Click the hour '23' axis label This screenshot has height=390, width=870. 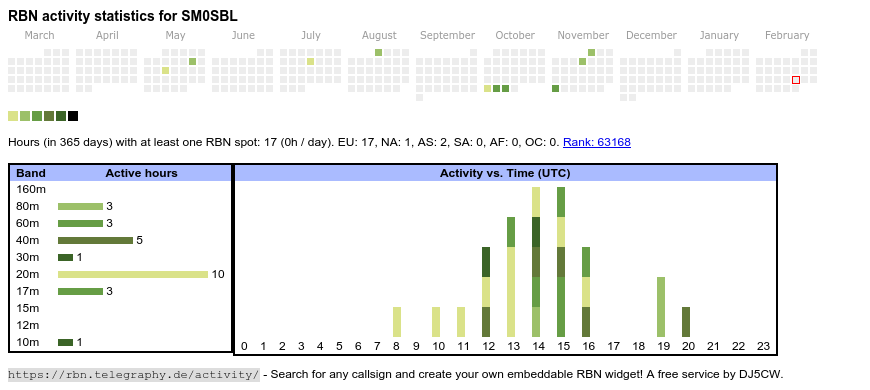point(763,346)
